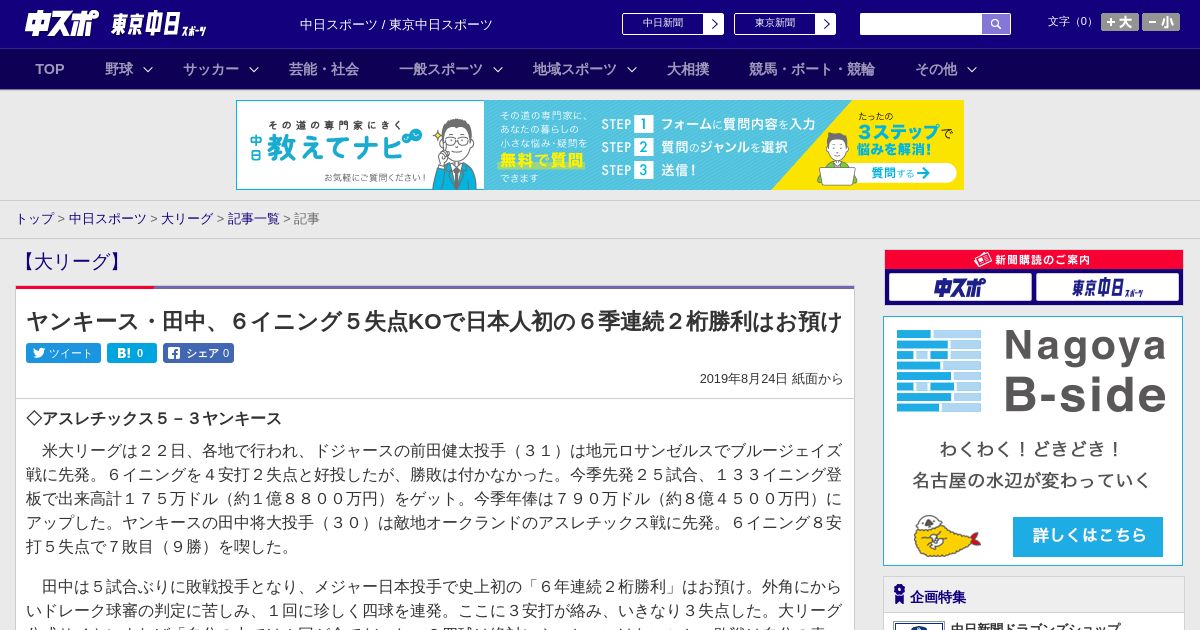Click 中日スポーツ / 東京中日スポーツ header text
This screenshot has width=1200, height=630.
pos(396,24)
